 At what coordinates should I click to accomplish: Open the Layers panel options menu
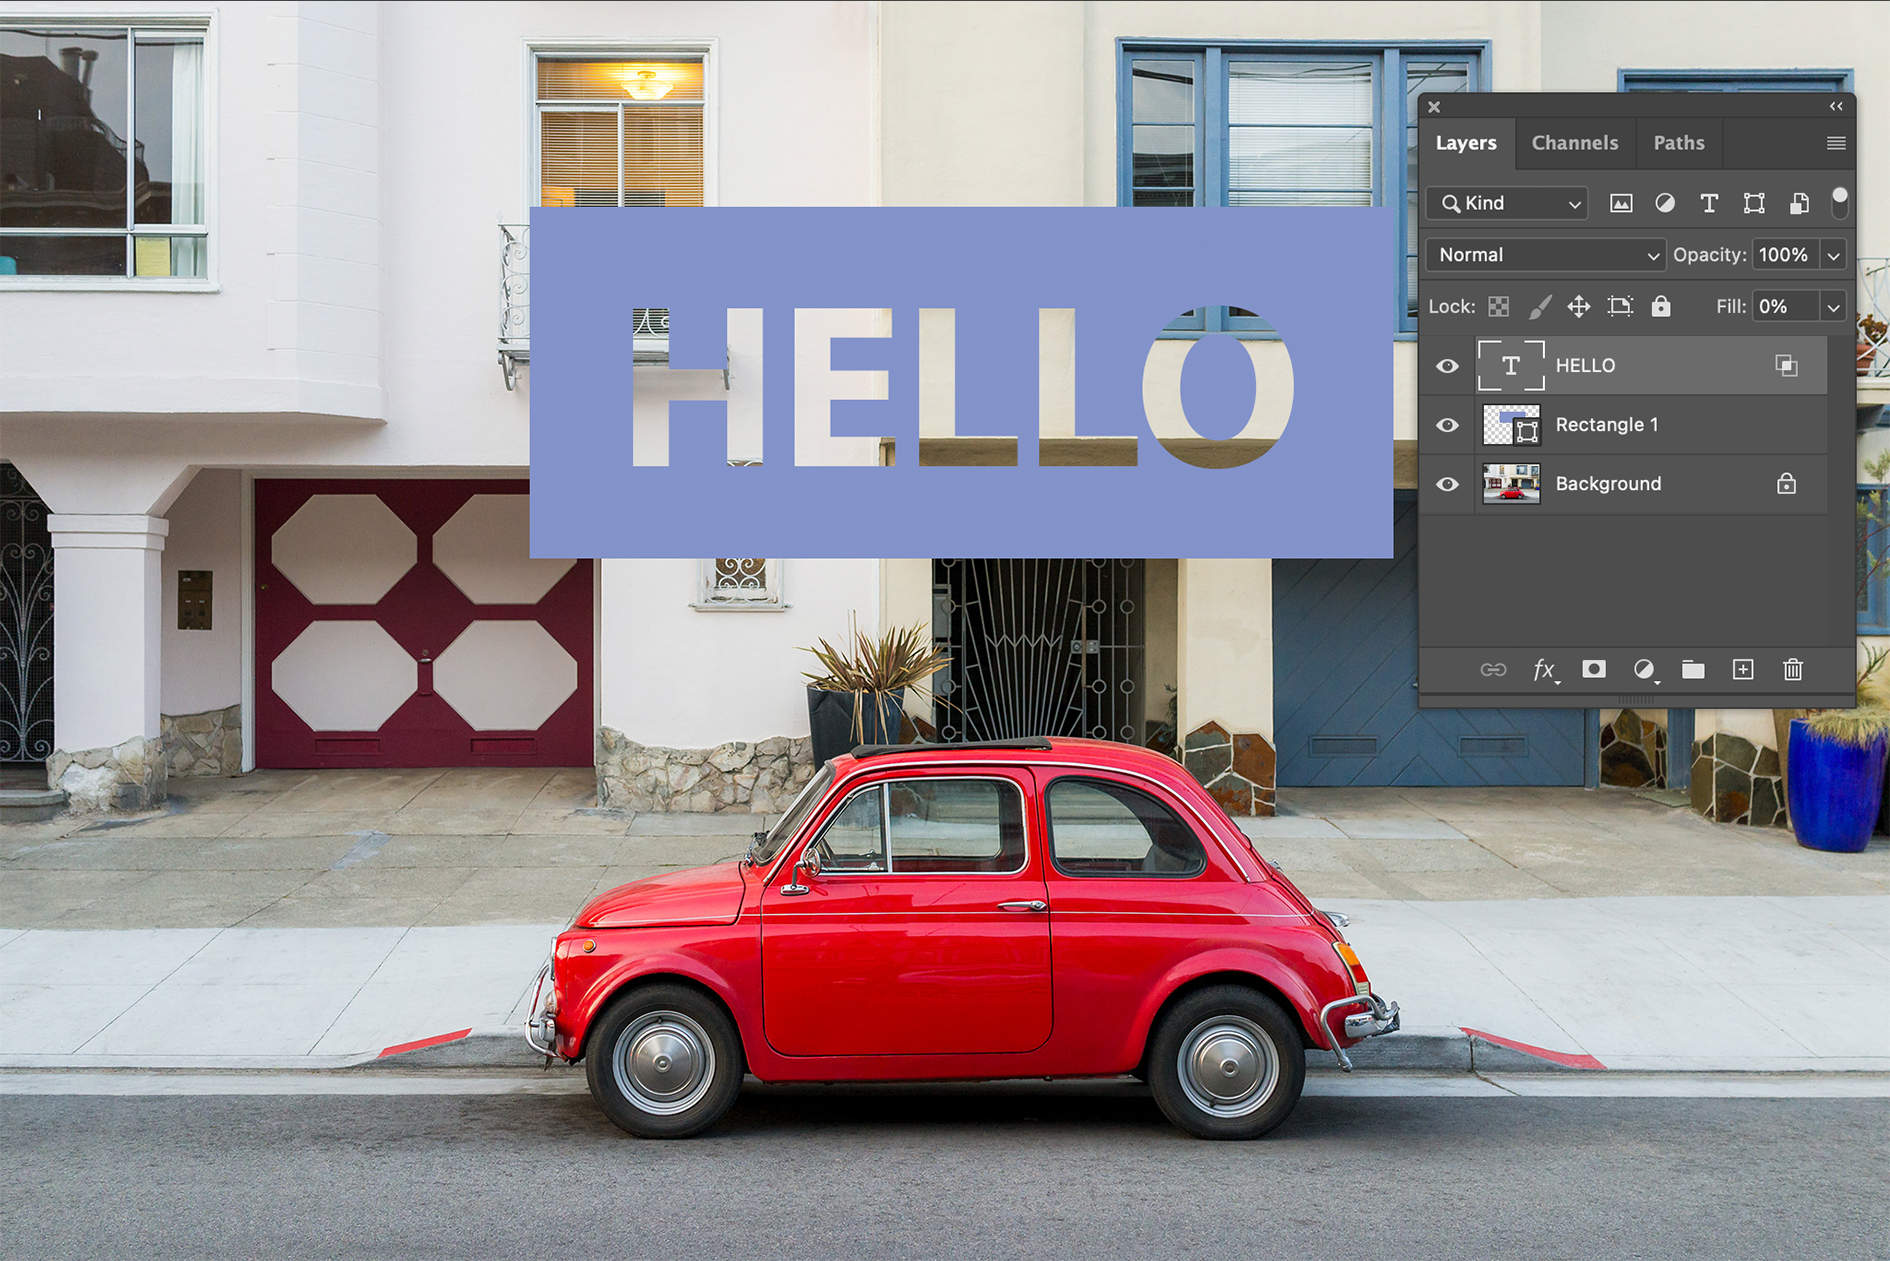(1836, 143)
